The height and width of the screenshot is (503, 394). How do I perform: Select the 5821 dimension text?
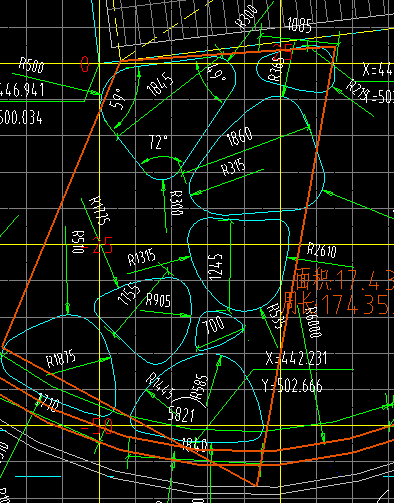(181, 414)
